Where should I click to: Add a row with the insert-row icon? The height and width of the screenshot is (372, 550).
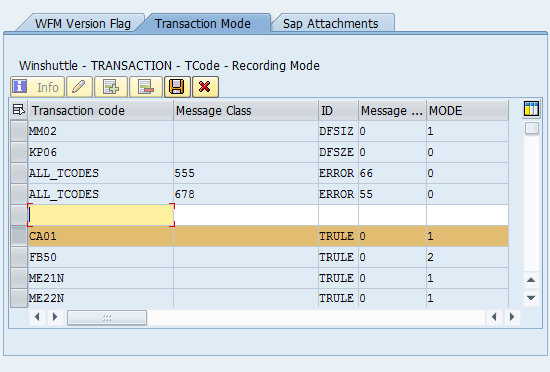pyautogui.click(x=111, y=87)
